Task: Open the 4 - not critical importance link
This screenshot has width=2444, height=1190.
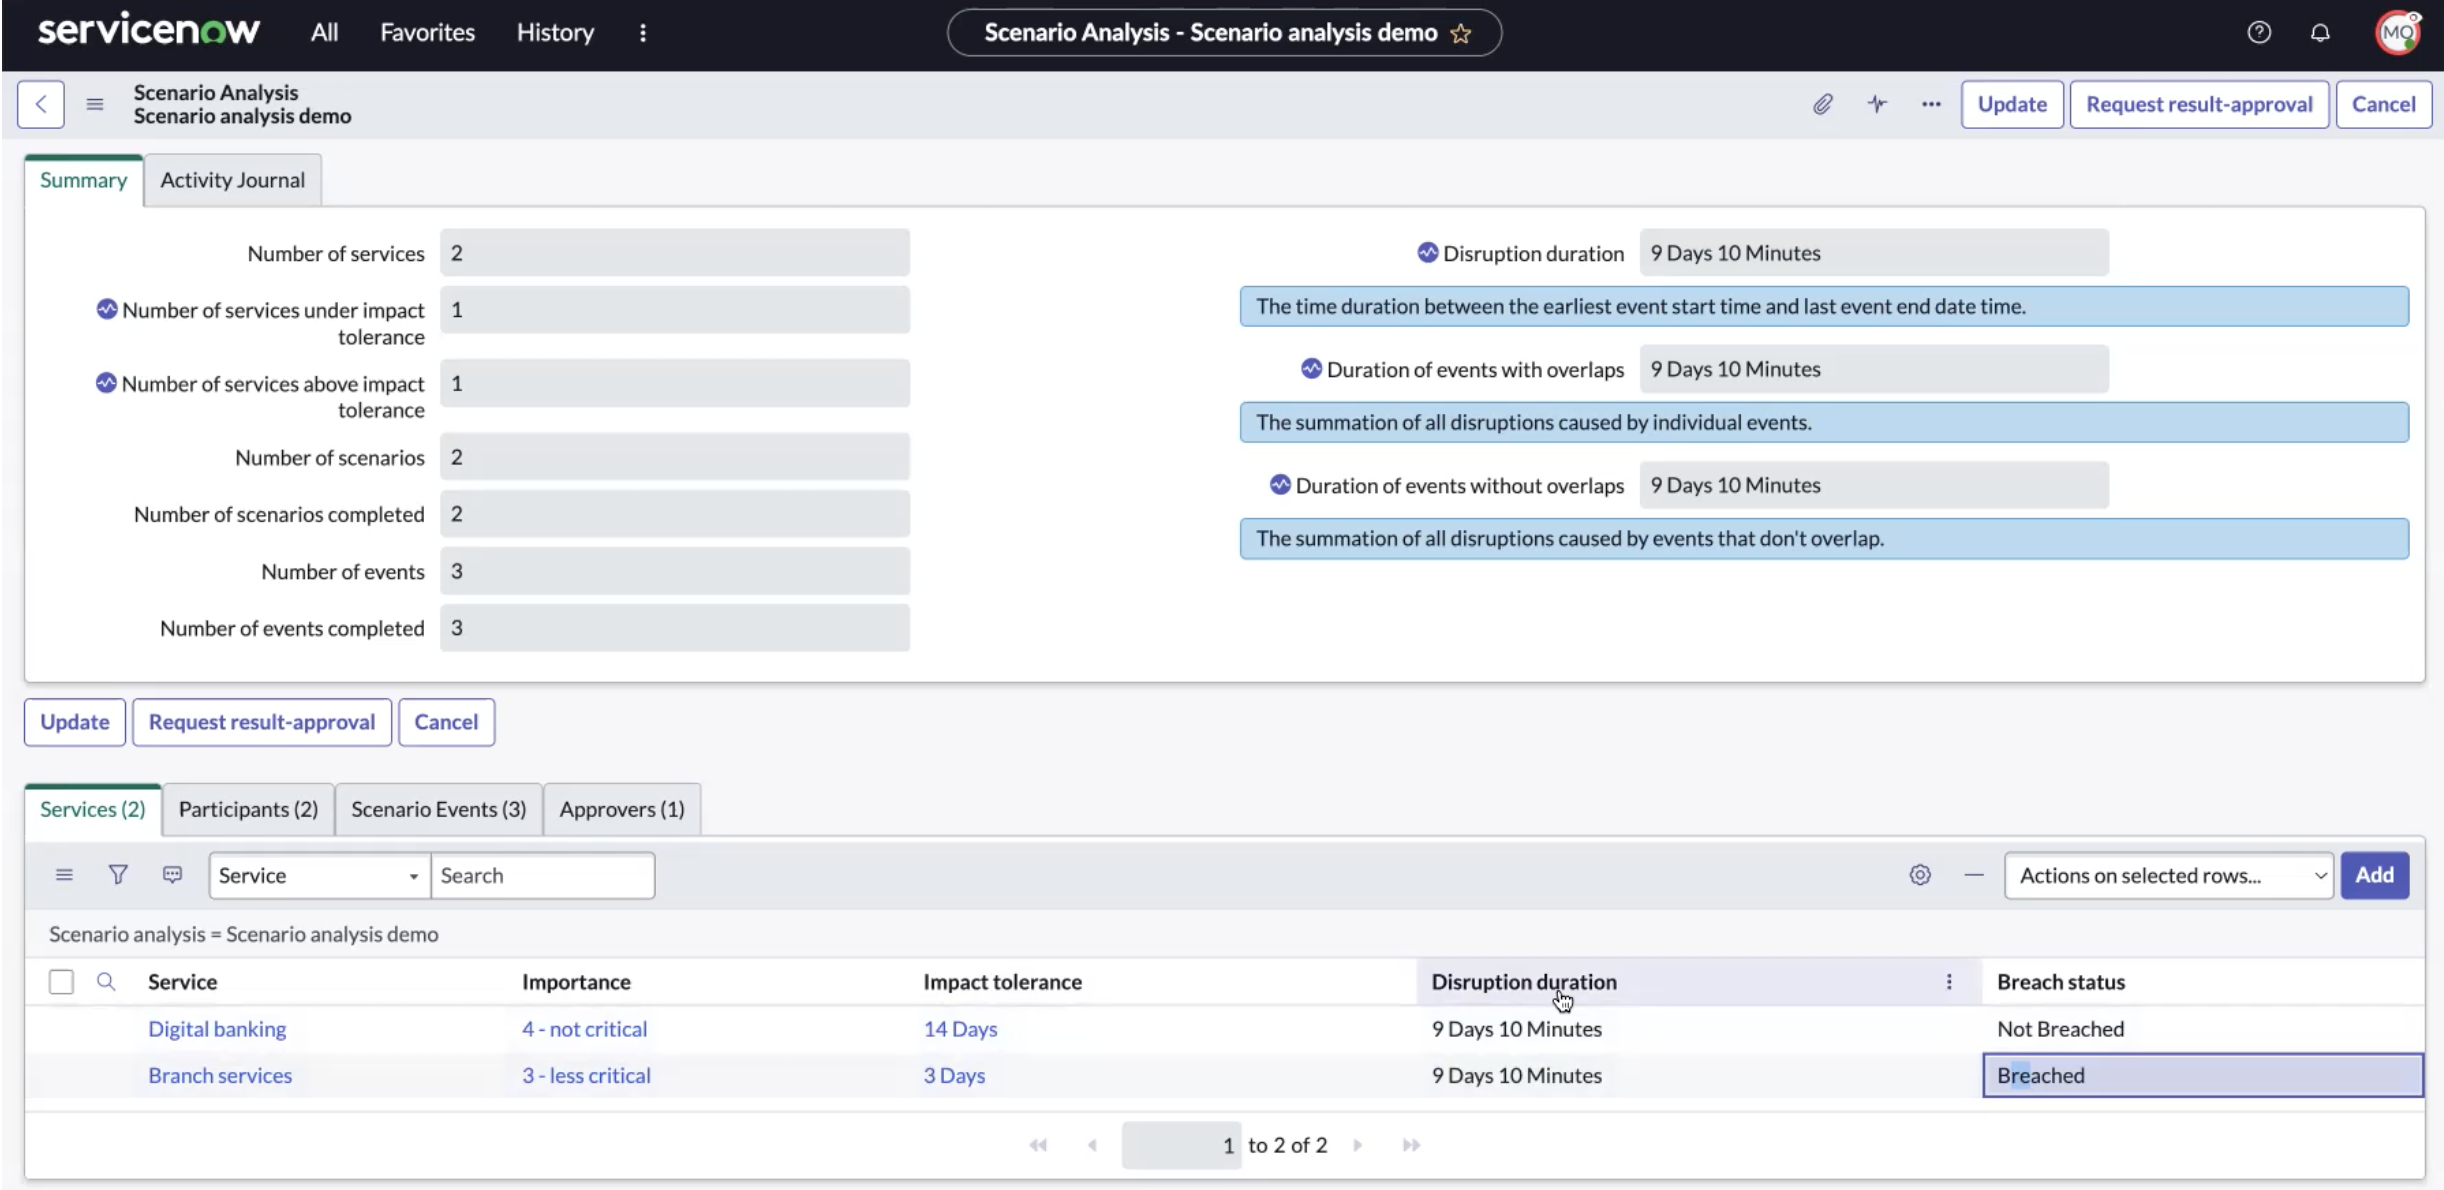Action: point(584,1029)
